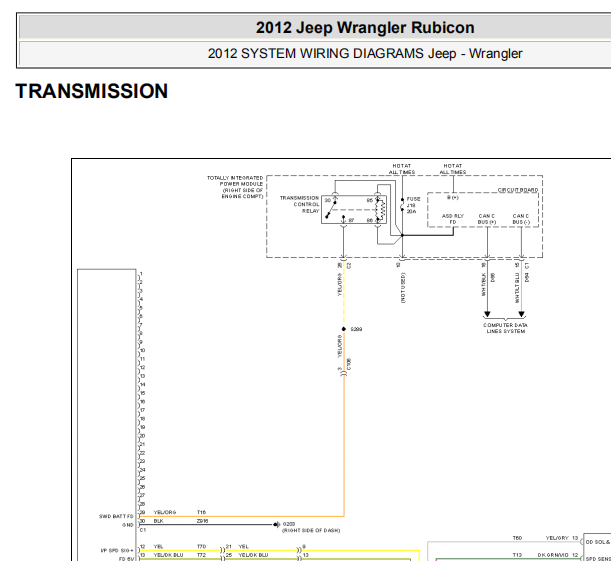Click 'HOT AT ALL TIMES' above the fuse
The width and height of the screenshot is (611, 561).
tap(402, 169)
